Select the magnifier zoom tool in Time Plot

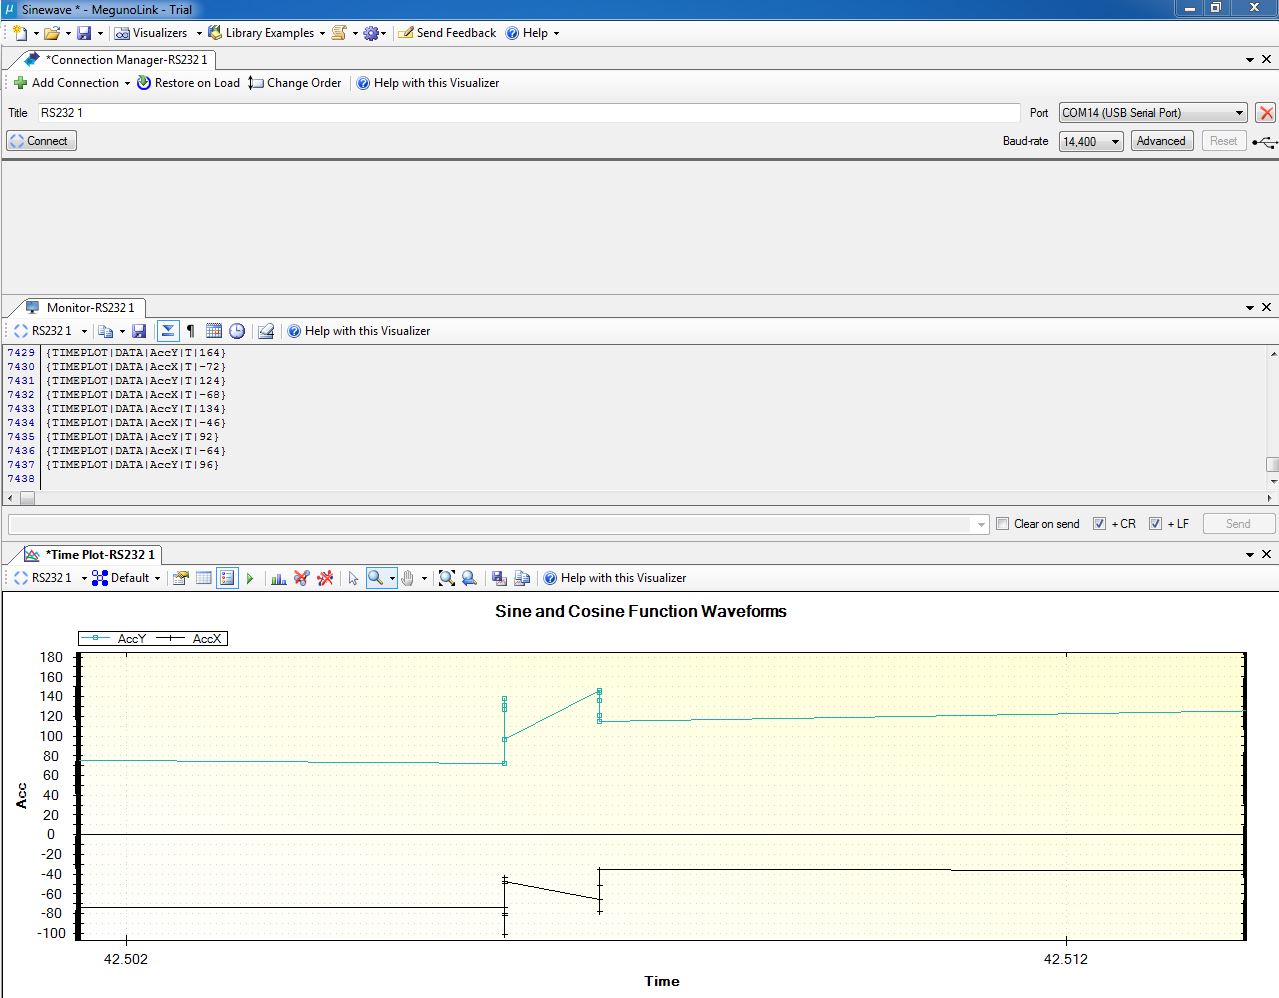point(376,578)
